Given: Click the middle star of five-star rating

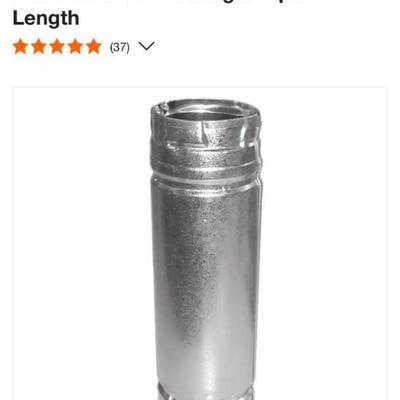Looking at the screenshot, I should [57, 46].
